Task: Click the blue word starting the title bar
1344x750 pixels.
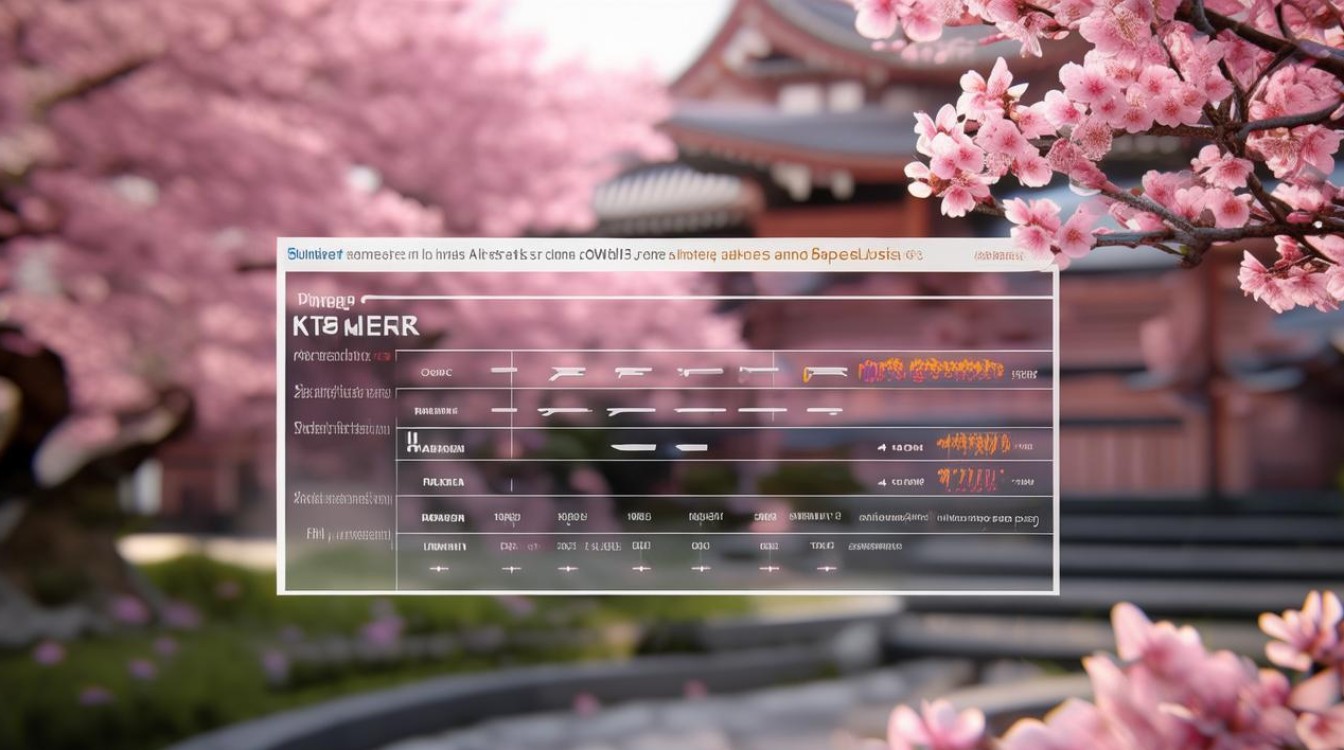Action: click(314, 255)
